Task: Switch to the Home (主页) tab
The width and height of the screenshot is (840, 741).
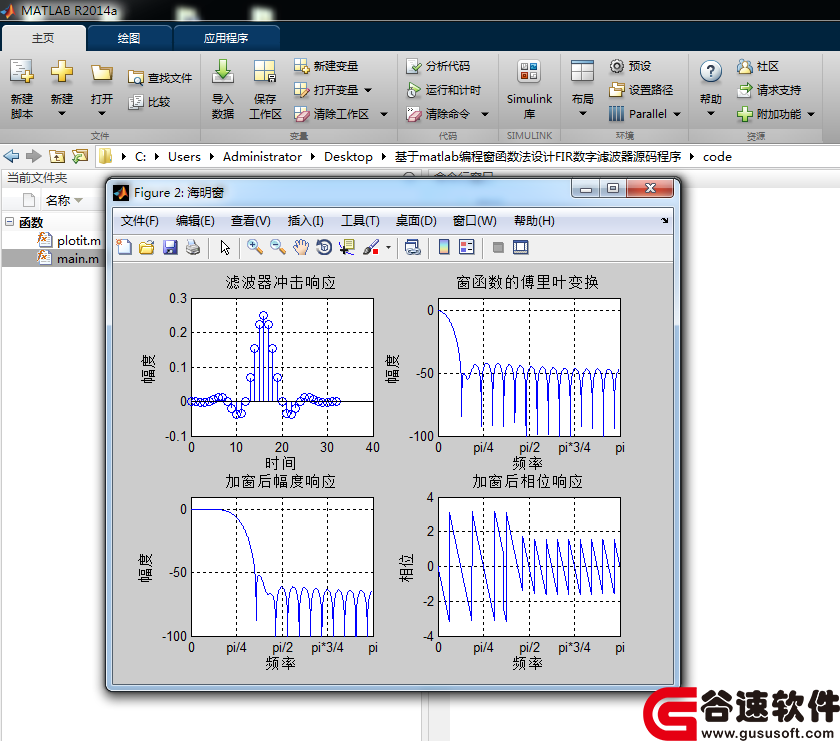Action: [x=43, y=38]
